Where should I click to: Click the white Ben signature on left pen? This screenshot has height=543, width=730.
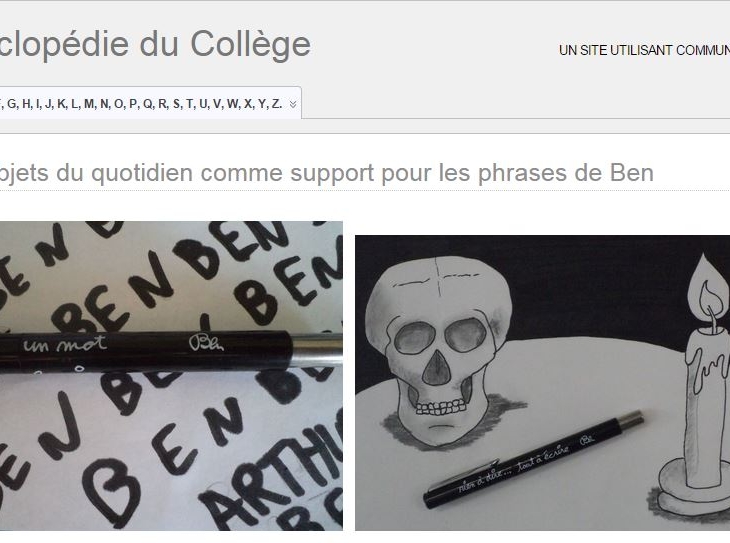(x=206, y=343)
